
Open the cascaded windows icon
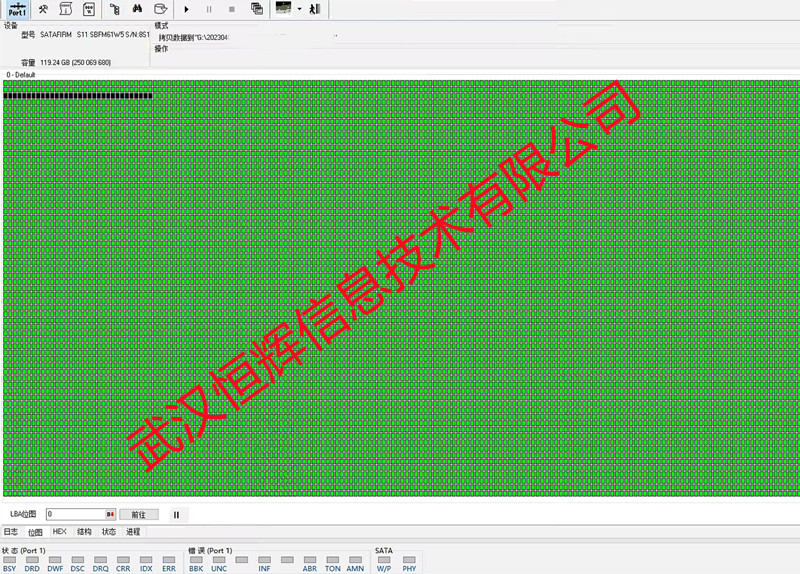(x=257, y=9)
